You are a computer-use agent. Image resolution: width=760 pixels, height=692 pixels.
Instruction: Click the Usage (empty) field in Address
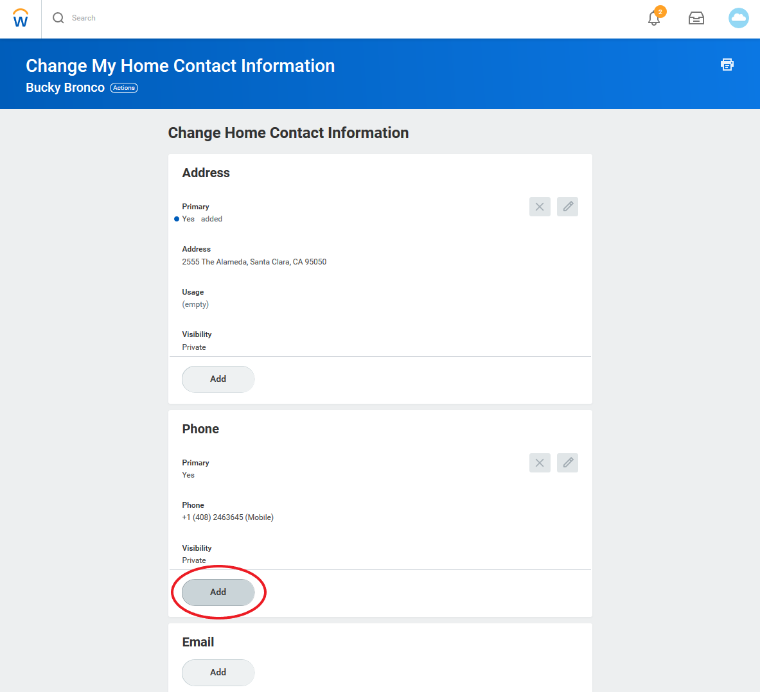click(195, 304)
